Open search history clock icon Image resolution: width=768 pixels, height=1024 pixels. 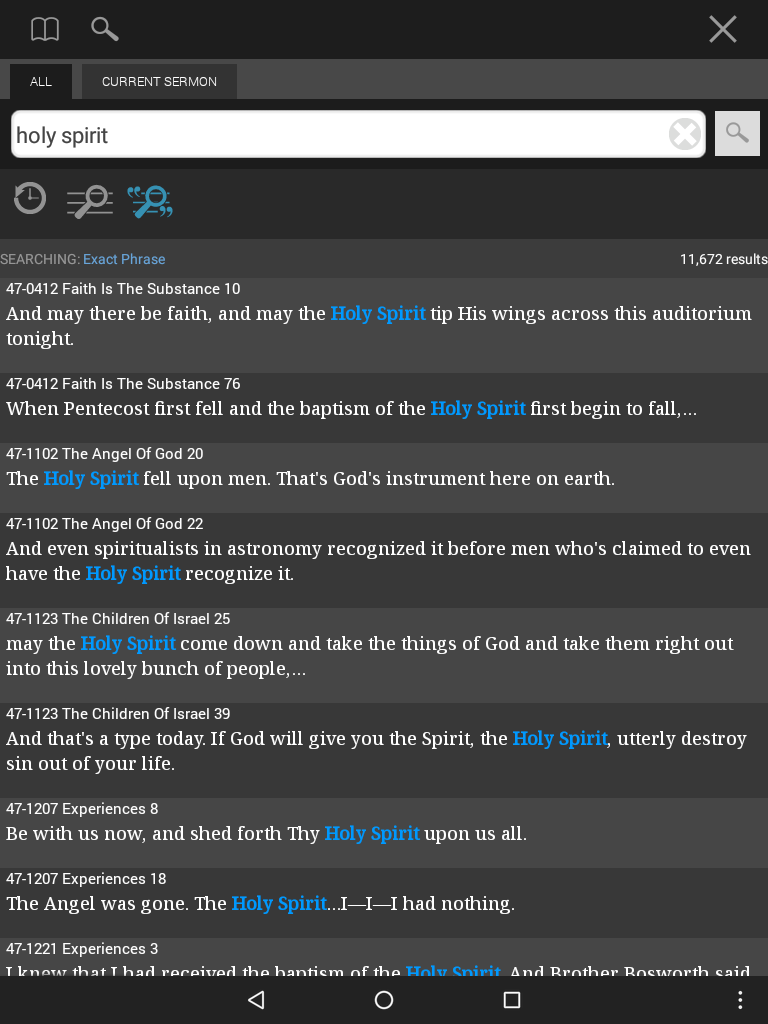coord(30,199)
